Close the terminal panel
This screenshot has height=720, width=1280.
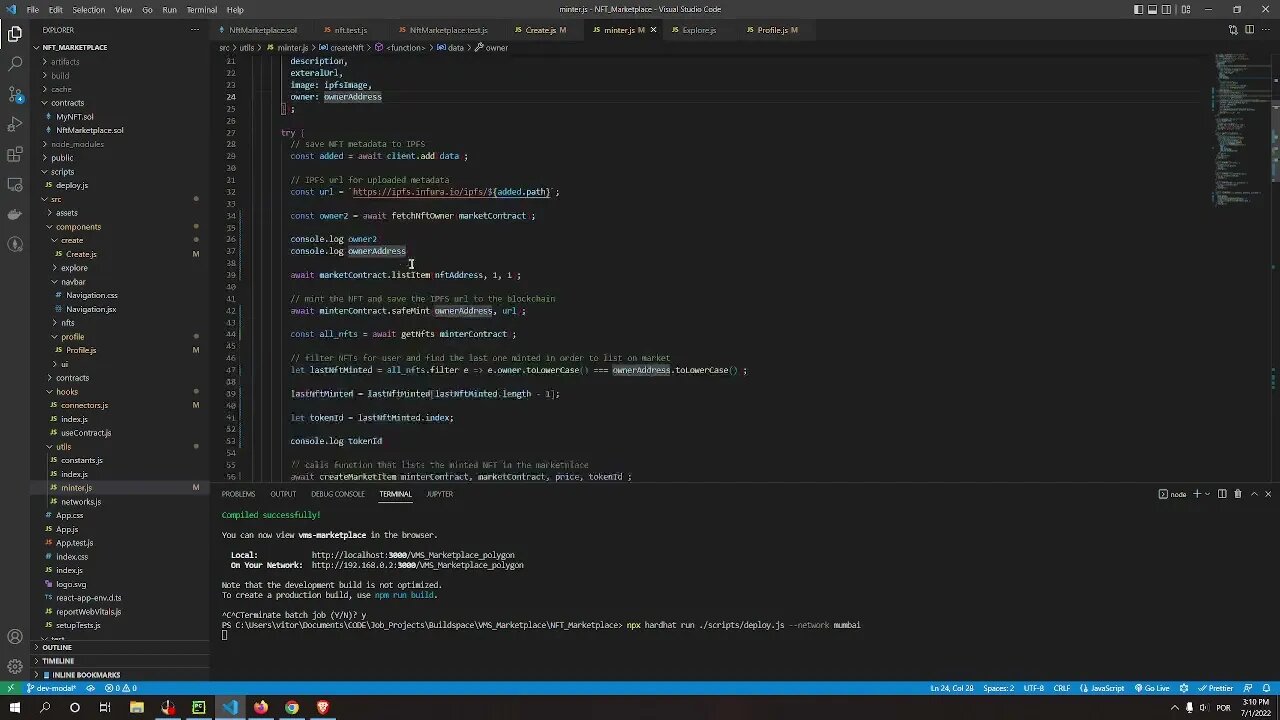click(1268, 494)
